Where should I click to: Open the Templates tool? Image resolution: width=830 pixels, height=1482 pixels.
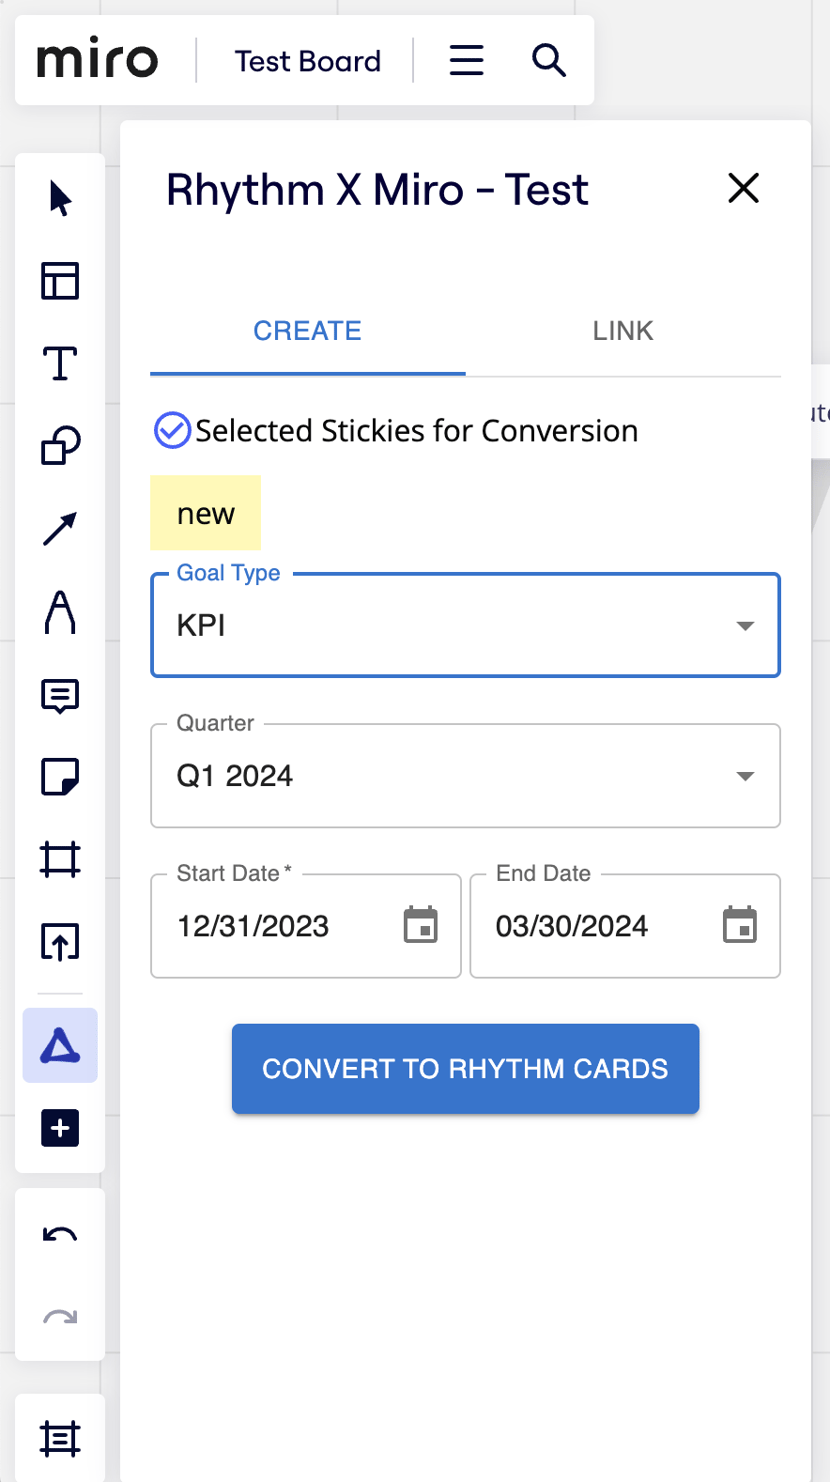click(x=60, y=281)
